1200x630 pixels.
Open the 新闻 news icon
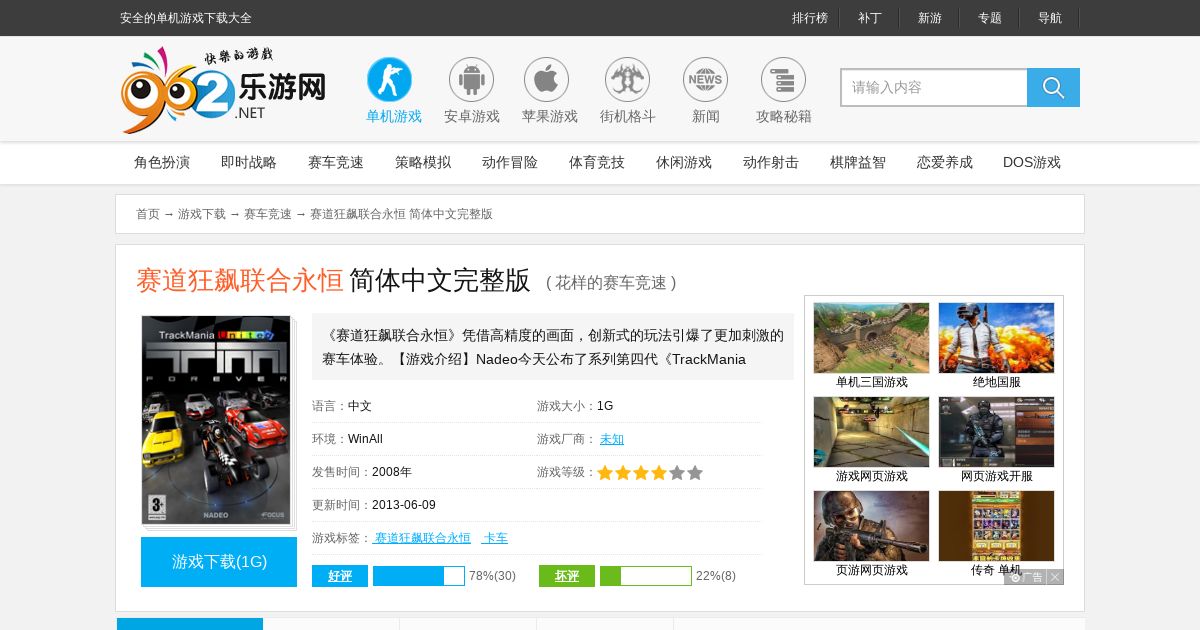[x=705, y=79]
